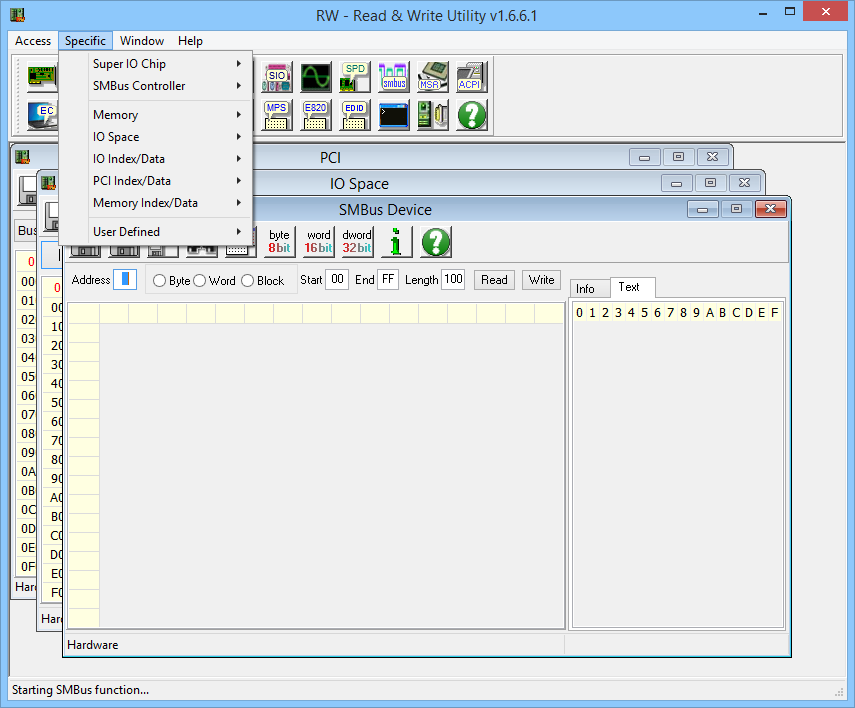The width and height of the screenshot is (855, 708).
Task: Click the Length value field
Action: pyautogui.click(x=453, y=279)
